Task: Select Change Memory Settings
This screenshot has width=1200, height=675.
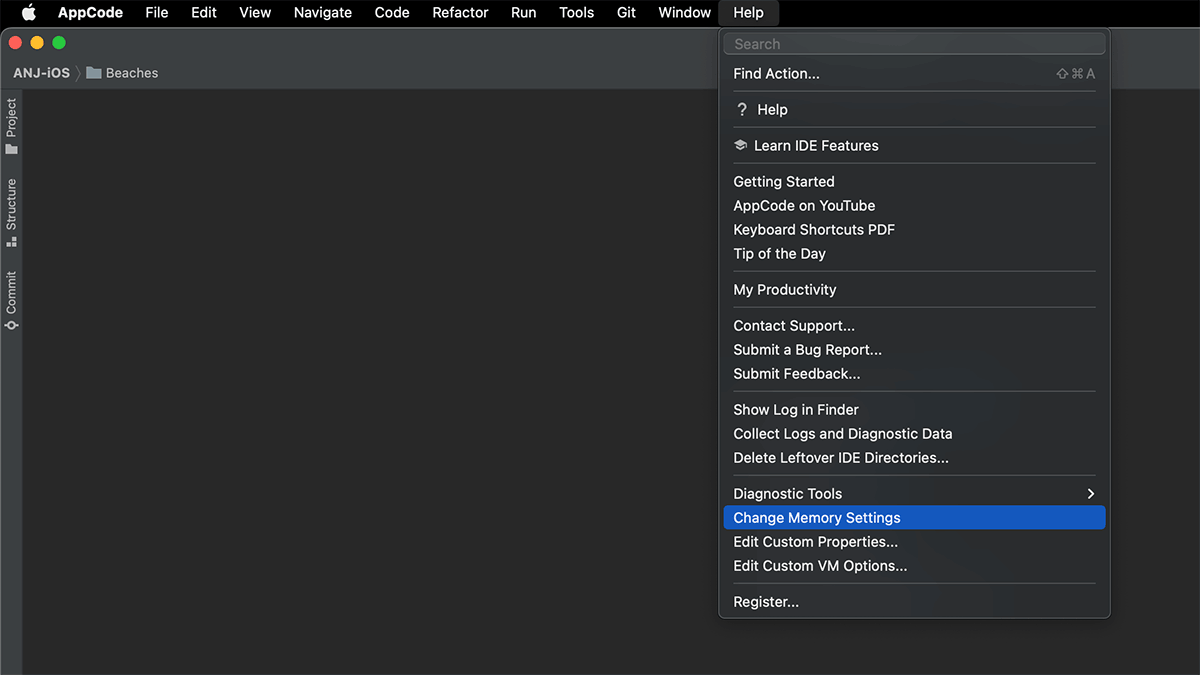Action: (x=816, y=517)
